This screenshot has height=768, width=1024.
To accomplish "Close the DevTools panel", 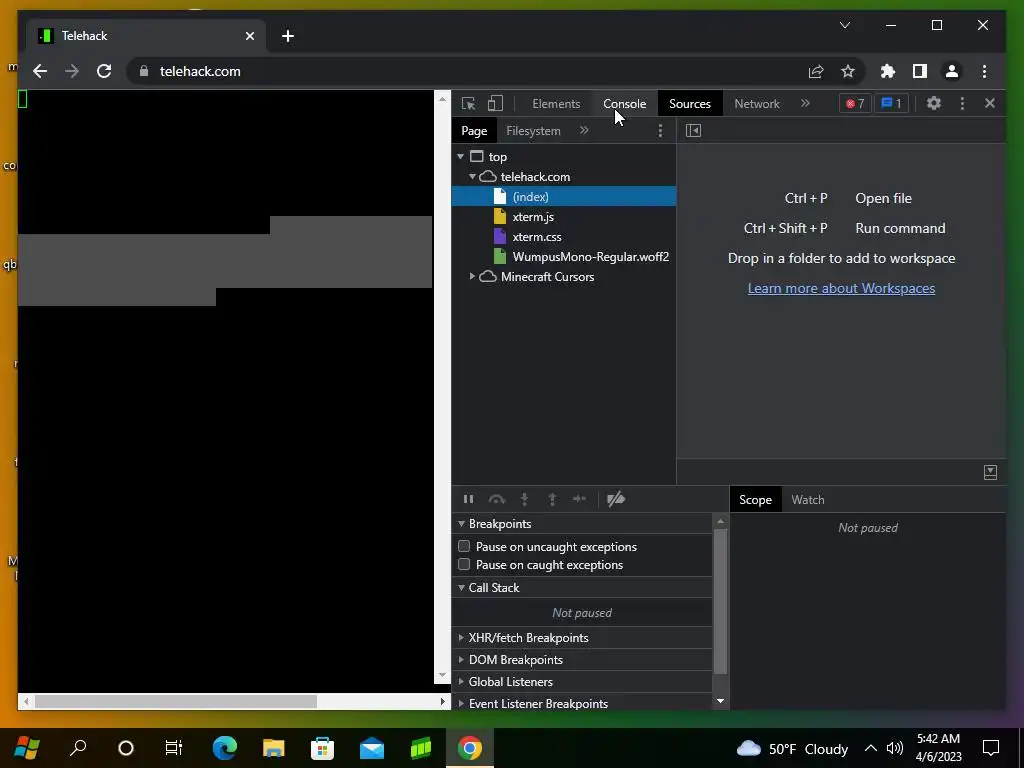I will [x=990, y=103].
